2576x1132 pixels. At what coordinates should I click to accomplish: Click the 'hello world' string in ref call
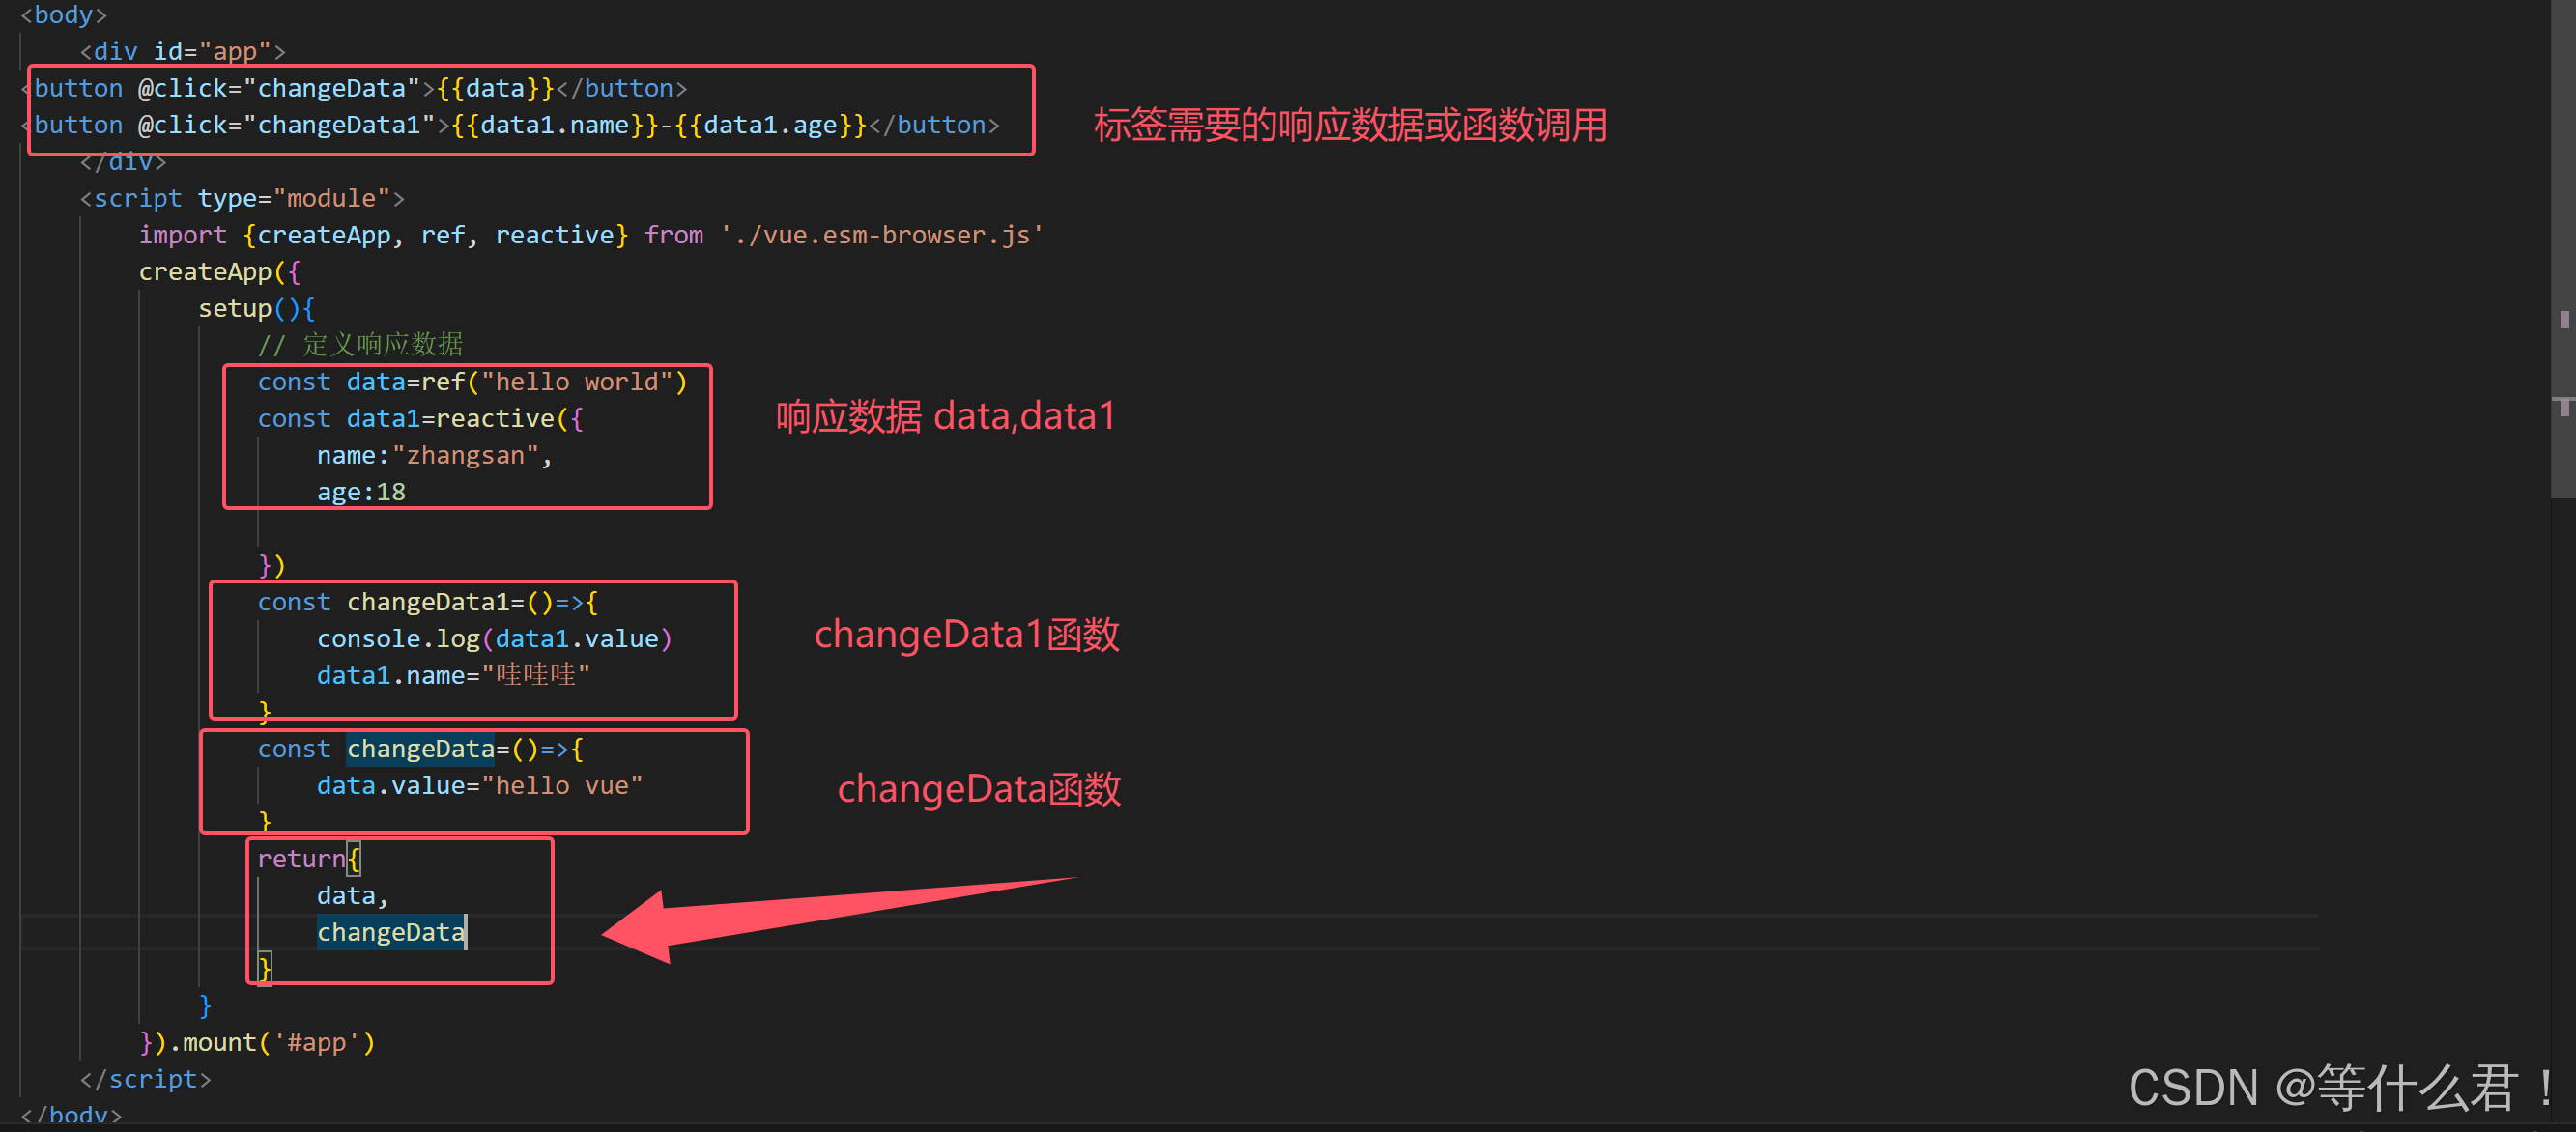point(577,382)
